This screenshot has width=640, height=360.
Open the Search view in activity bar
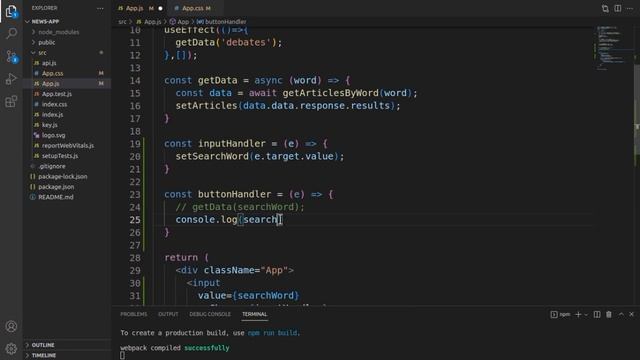click(11, 33)
